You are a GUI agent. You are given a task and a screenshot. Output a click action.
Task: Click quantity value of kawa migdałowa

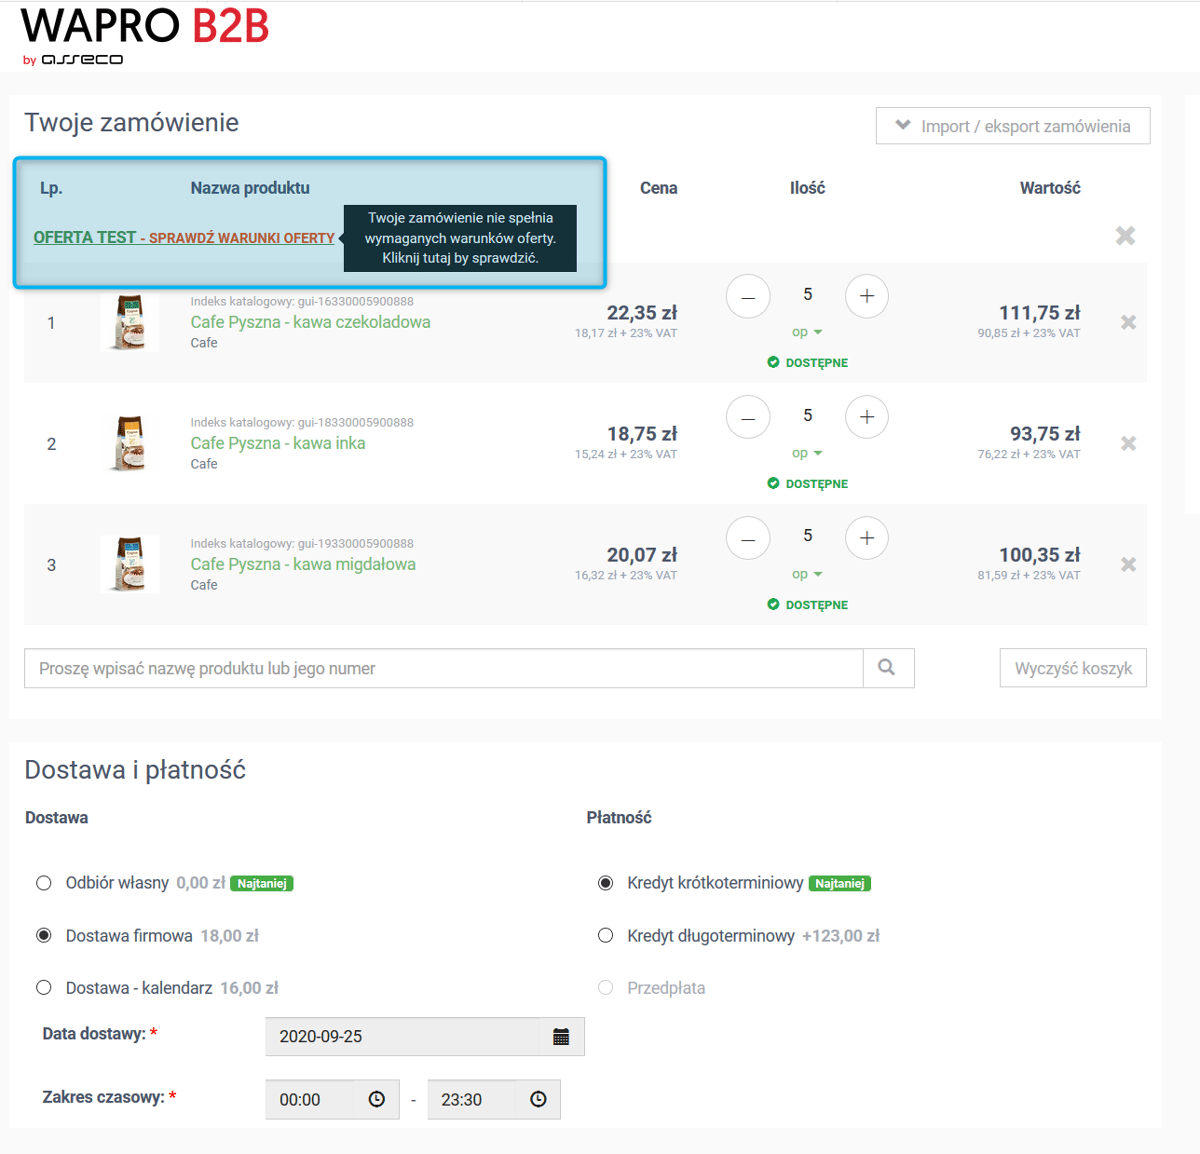808,536
